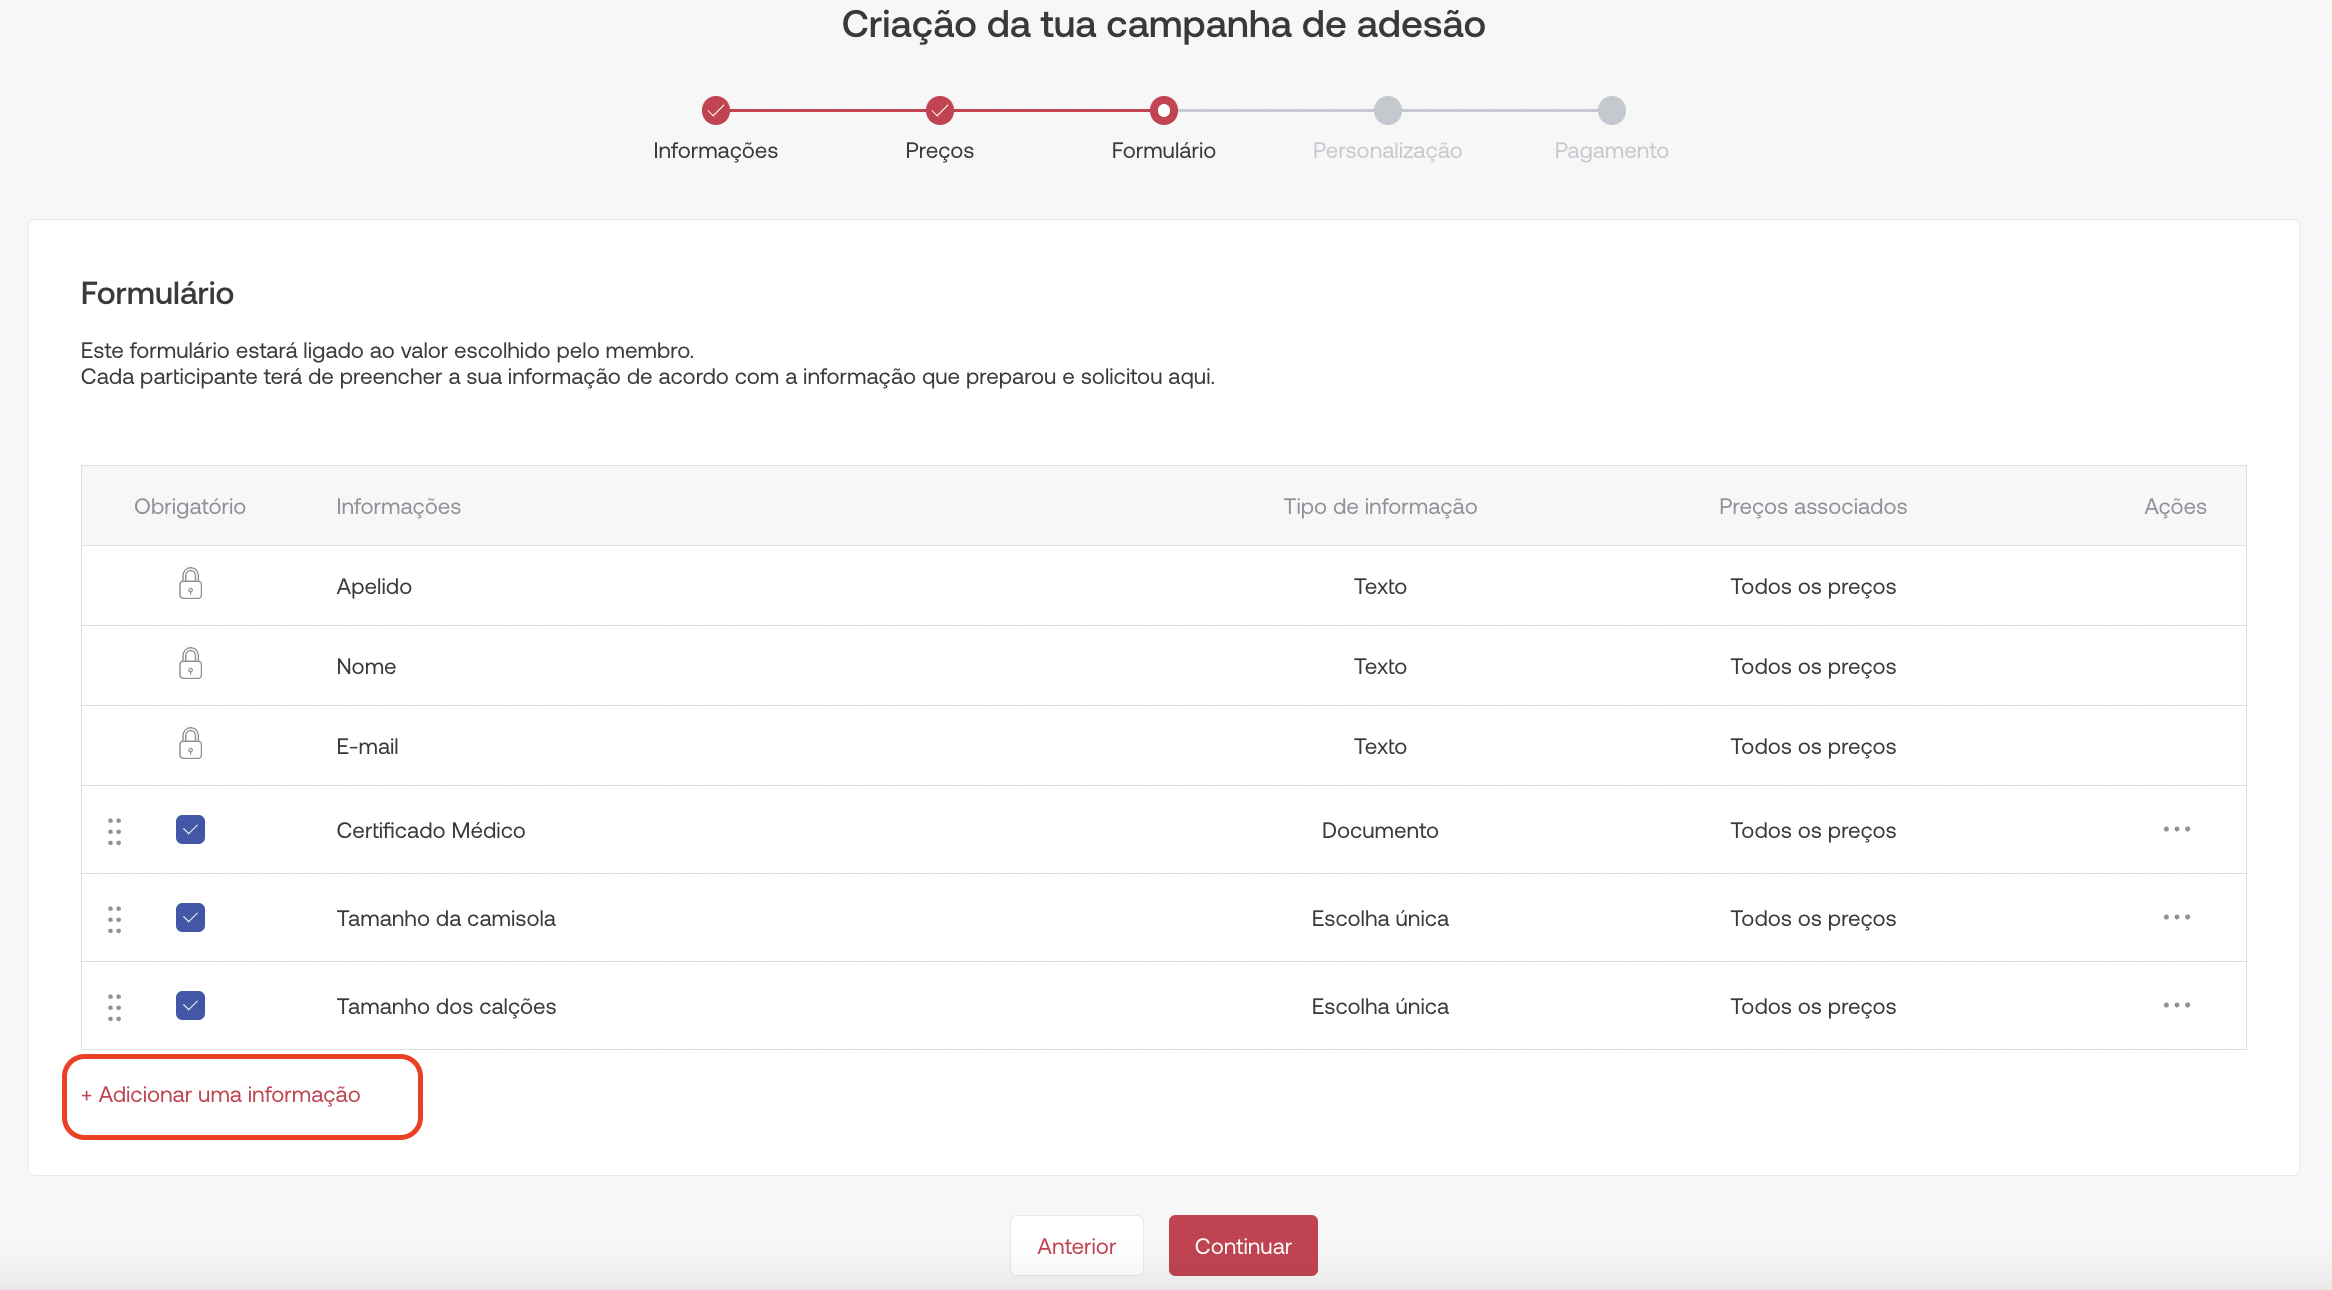This screenshot has width=2332, height=1290.
Task: Expand actions menu for Tamanho dos calções
Action: tap(2176, 1006)
